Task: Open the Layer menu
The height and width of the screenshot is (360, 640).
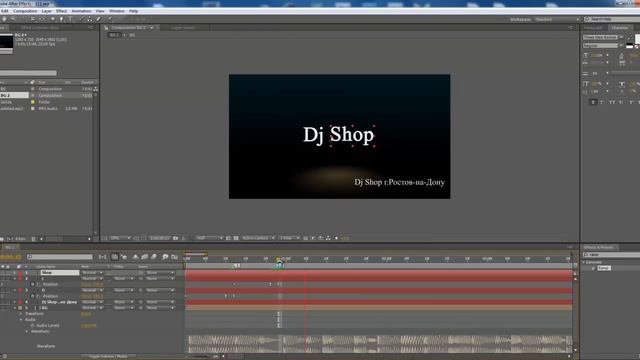Action: click(x=47, y=11)
